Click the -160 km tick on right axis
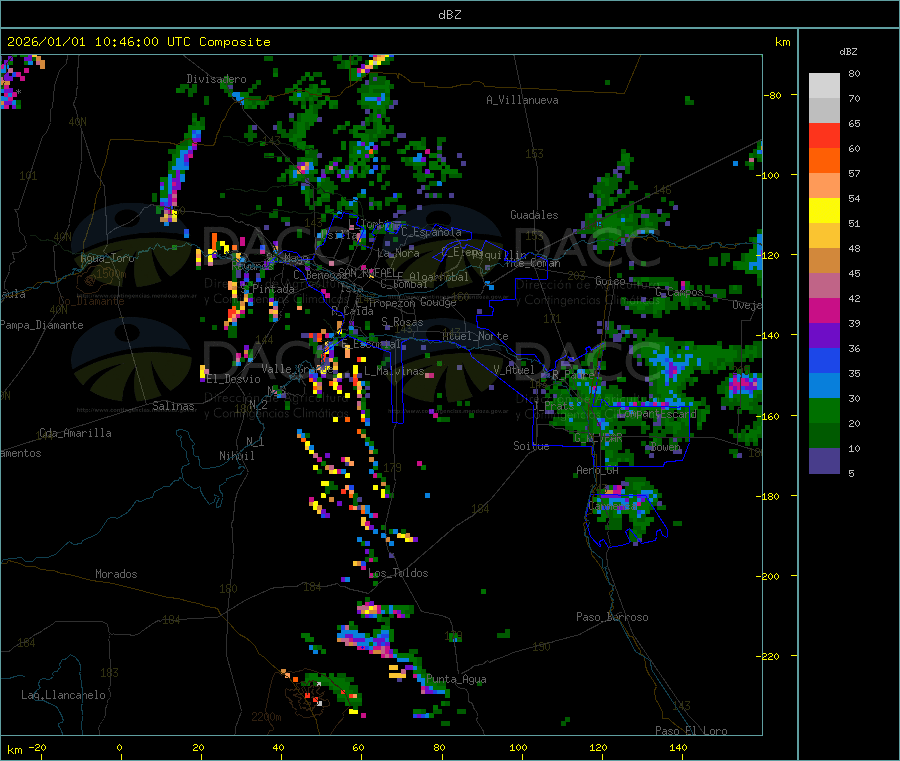 771,416
